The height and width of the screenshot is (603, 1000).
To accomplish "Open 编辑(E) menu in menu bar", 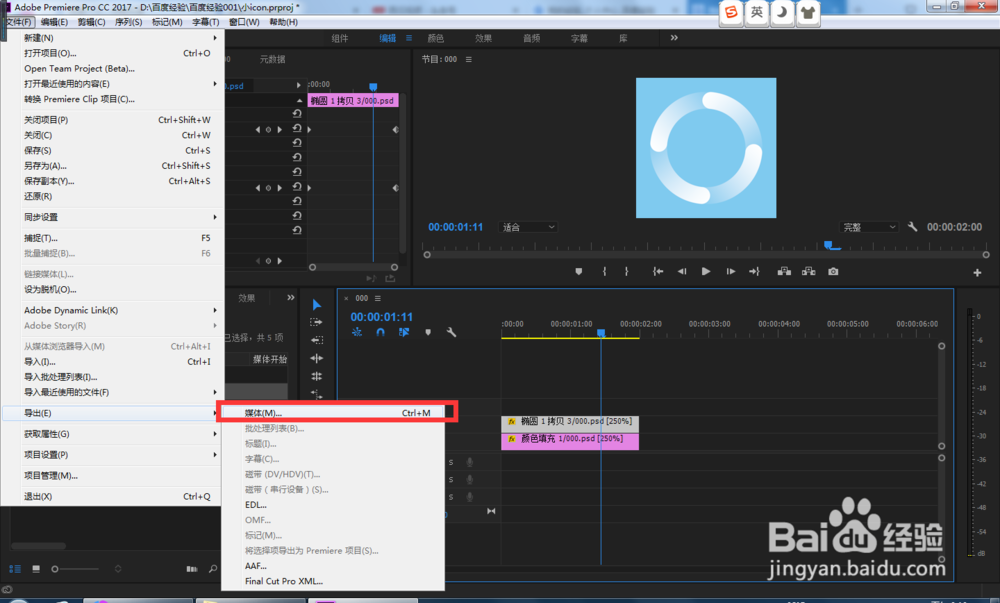I will 54,22.
